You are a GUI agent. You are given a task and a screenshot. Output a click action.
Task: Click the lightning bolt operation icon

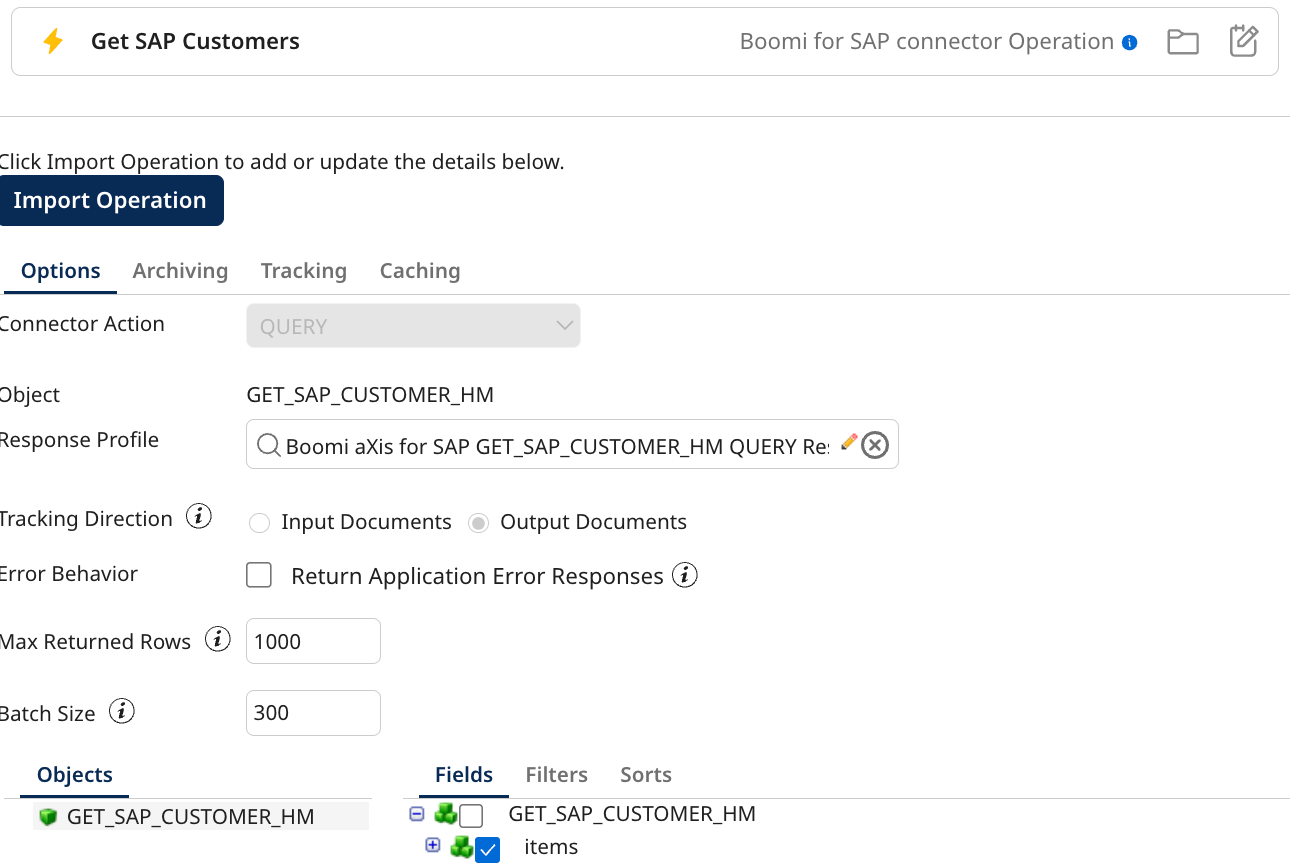coord(54,41)
